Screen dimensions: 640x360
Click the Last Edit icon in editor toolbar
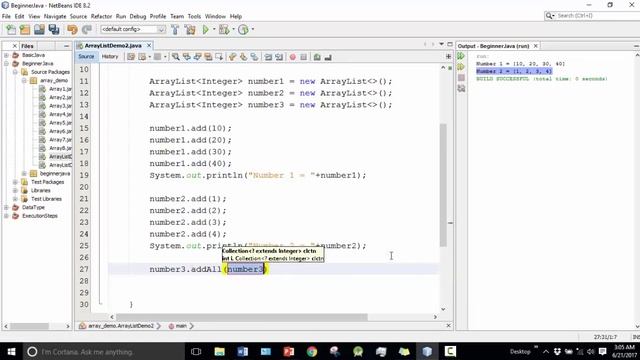click(x=131, y=57)
